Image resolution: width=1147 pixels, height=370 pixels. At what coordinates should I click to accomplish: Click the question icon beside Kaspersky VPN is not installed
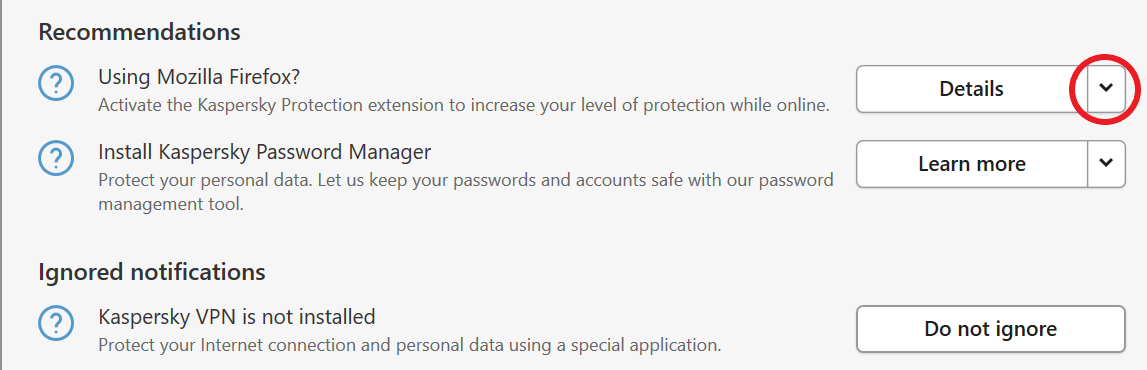pyautogui.click(x=56, y=324)
